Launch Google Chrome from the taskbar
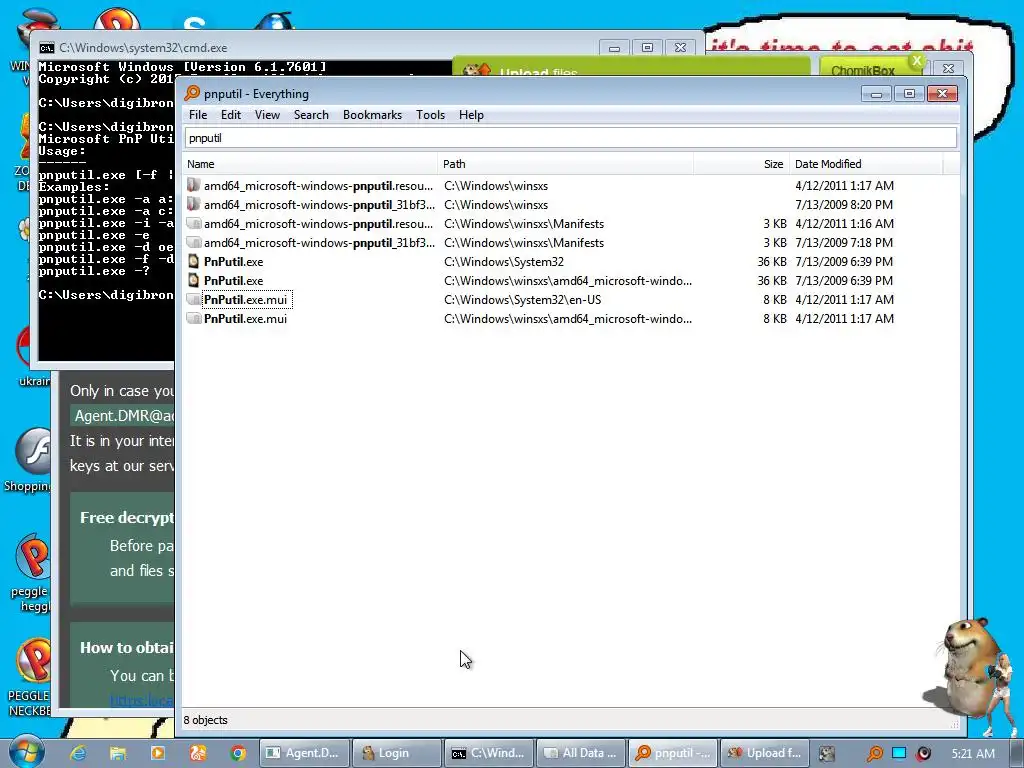This screenshot has height=768, width=1024. tap(238, 753)
